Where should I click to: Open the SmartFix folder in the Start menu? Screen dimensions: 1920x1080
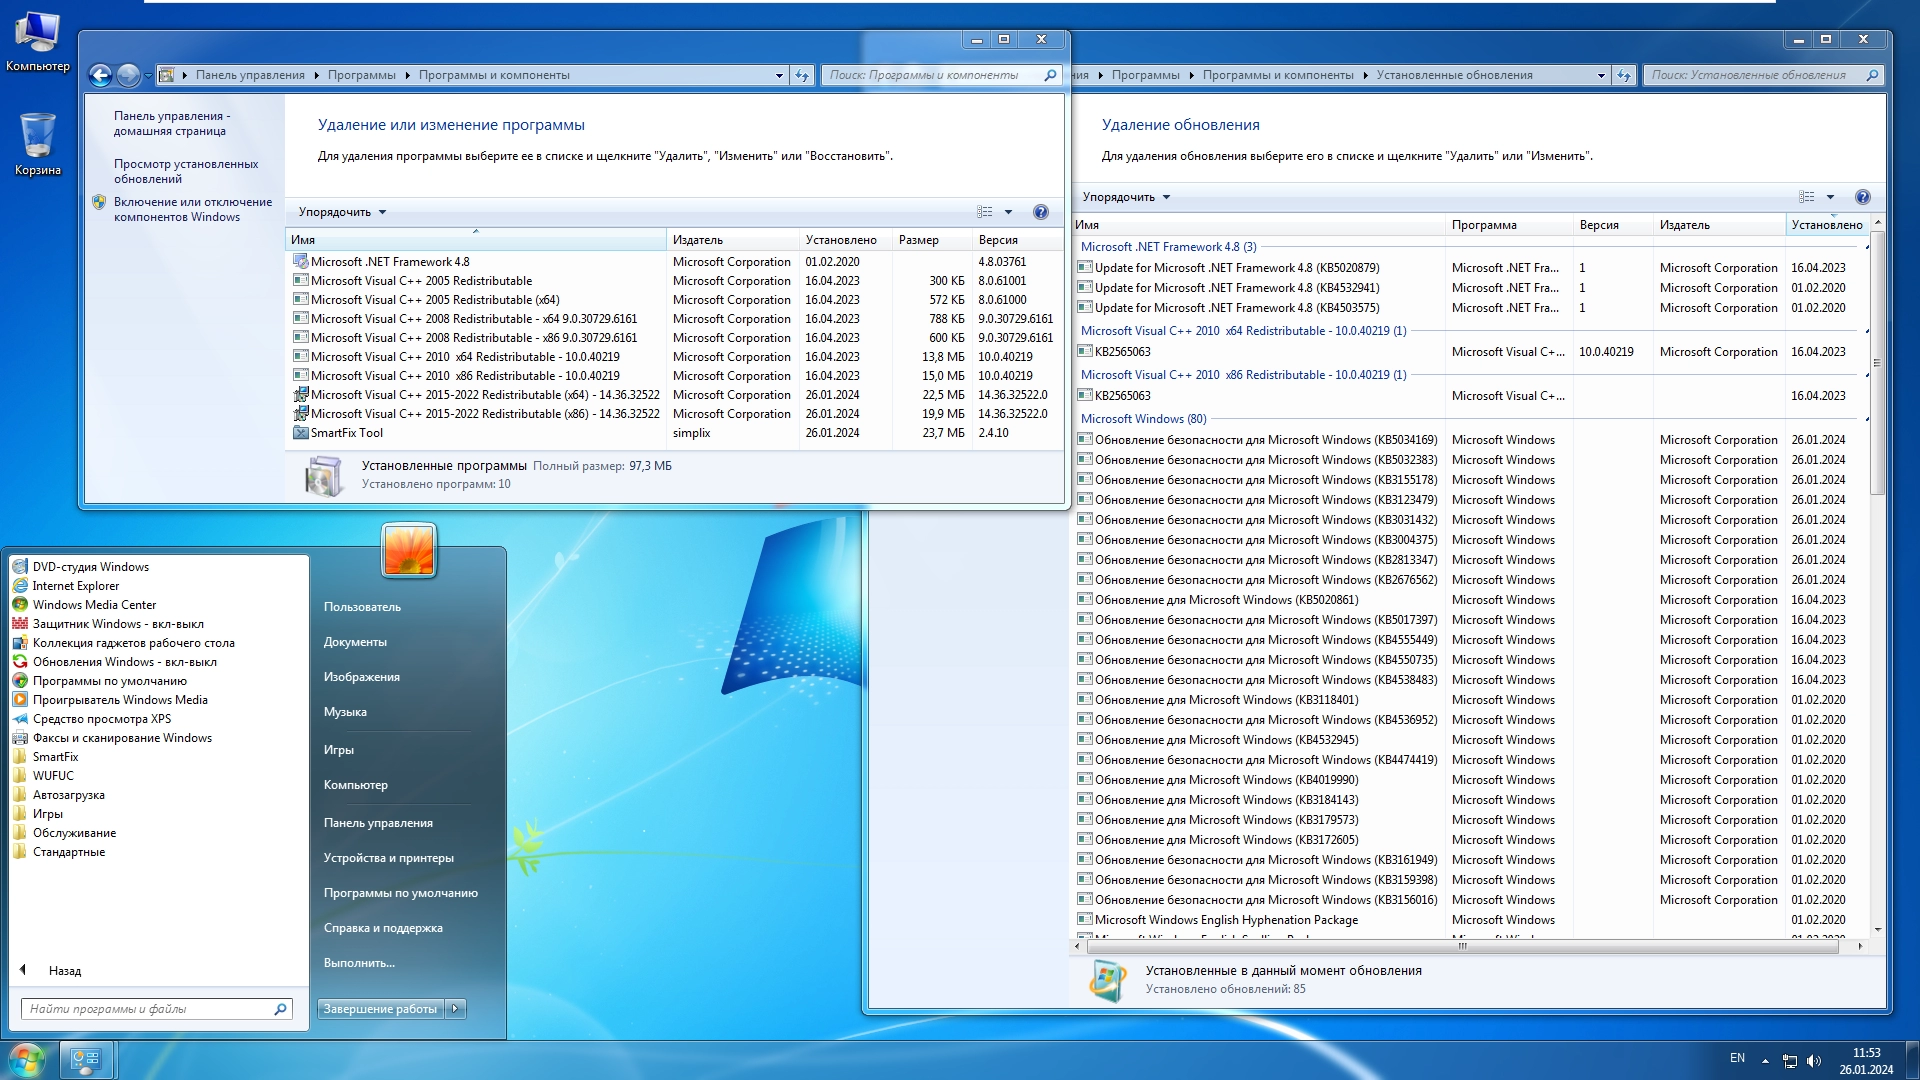(x=55, y=757)
